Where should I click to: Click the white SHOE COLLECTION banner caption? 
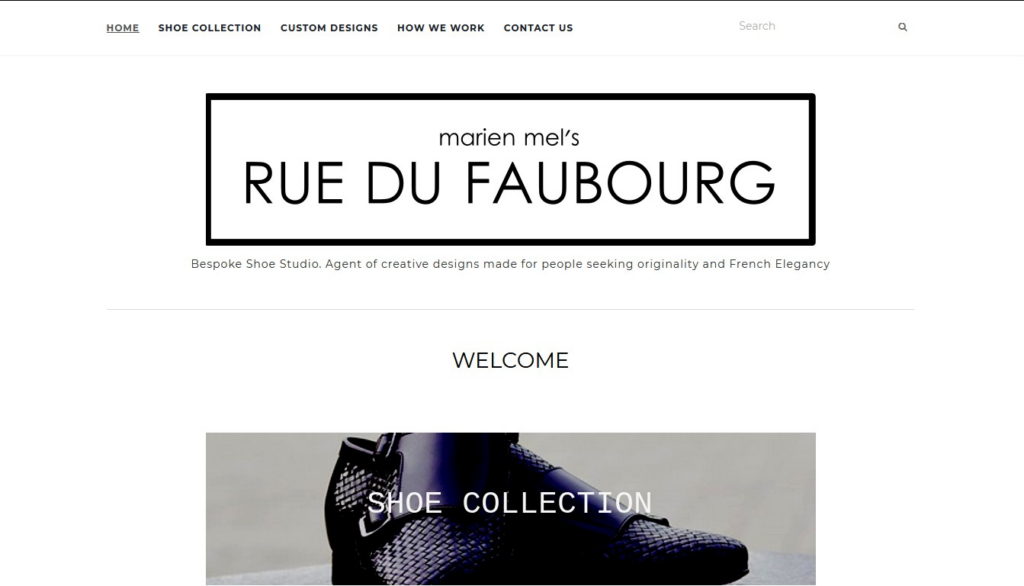[509, 503]
